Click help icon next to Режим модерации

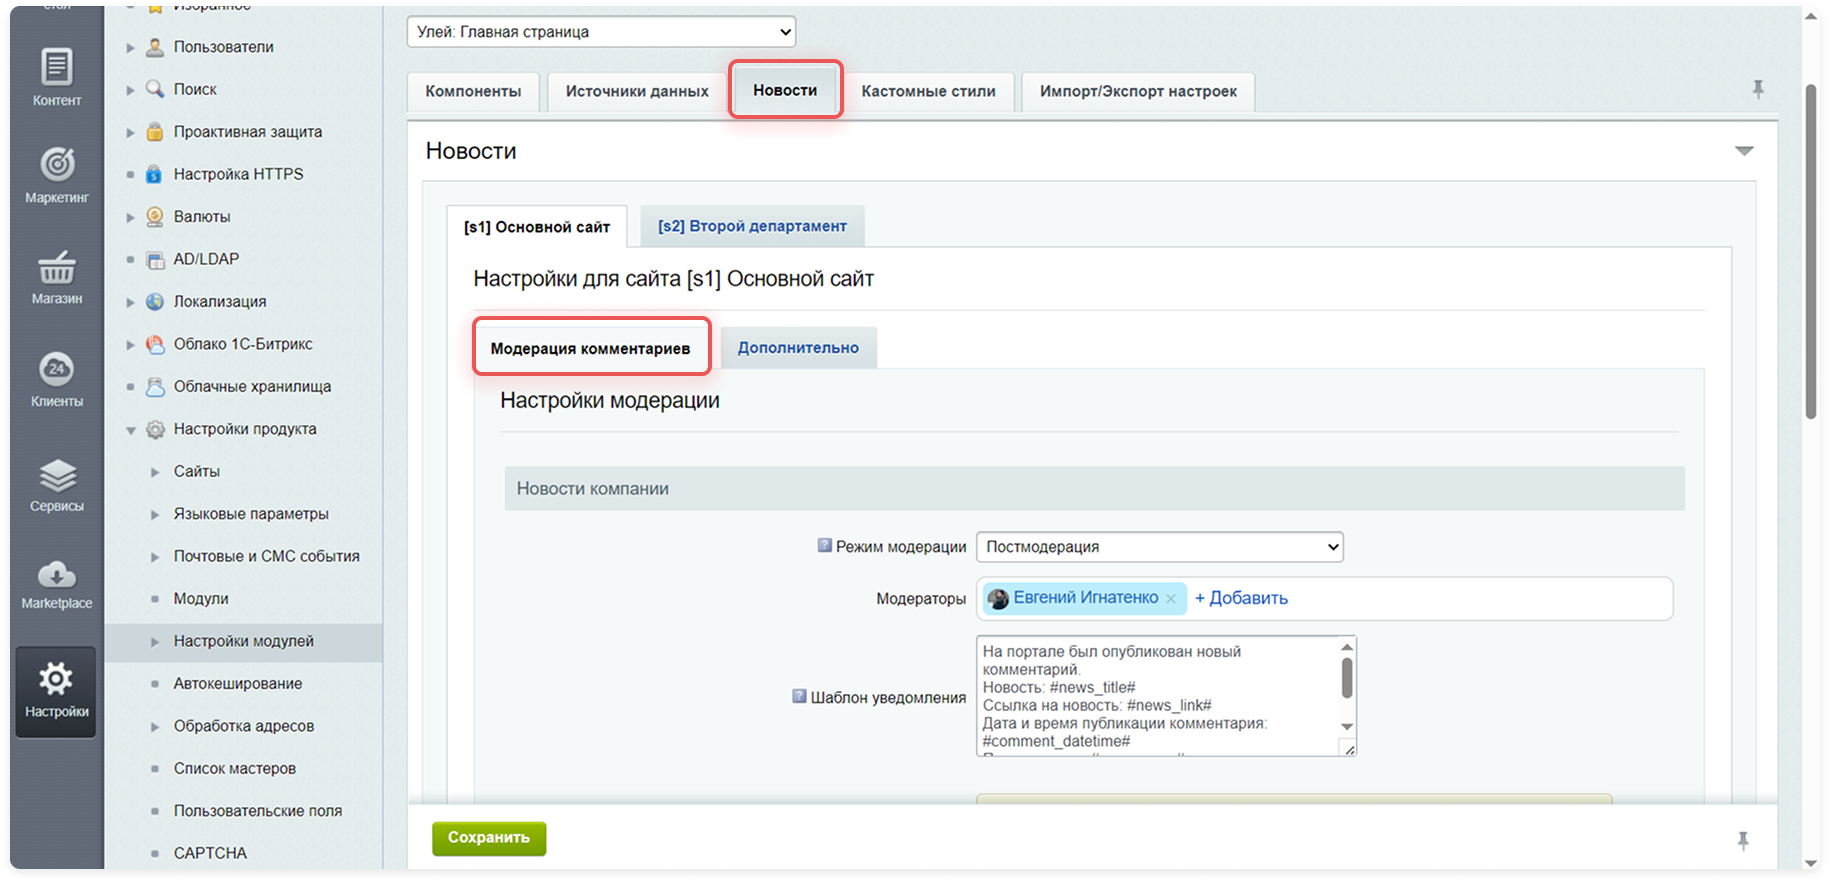click(x=824, y=546)
